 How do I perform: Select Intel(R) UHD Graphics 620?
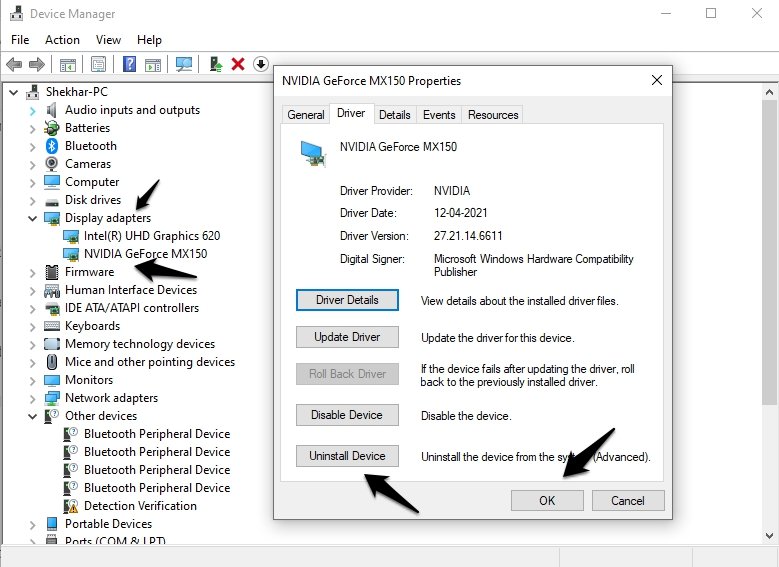pyautogui.click(x=152, y=236)
